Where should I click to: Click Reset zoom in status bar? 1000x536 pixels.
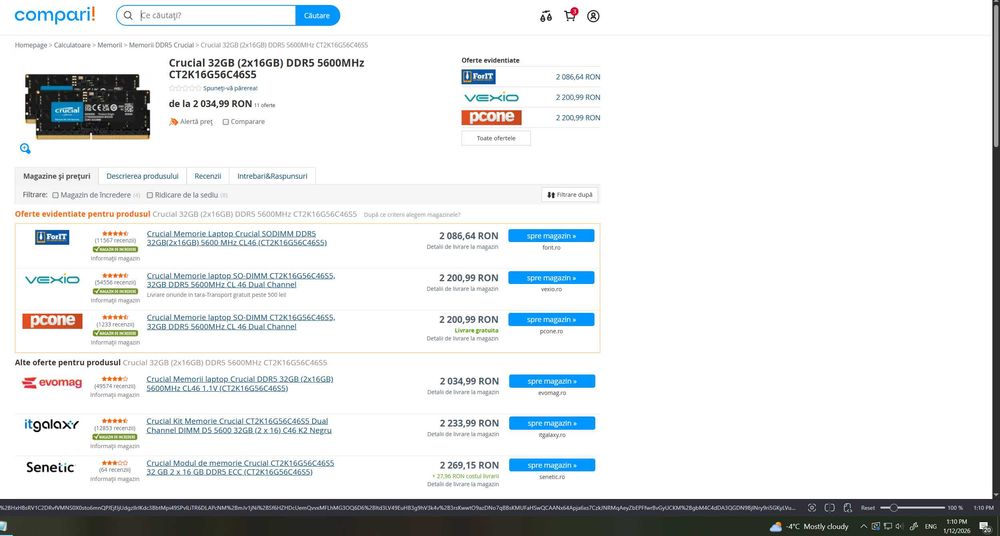coord(868,508)
